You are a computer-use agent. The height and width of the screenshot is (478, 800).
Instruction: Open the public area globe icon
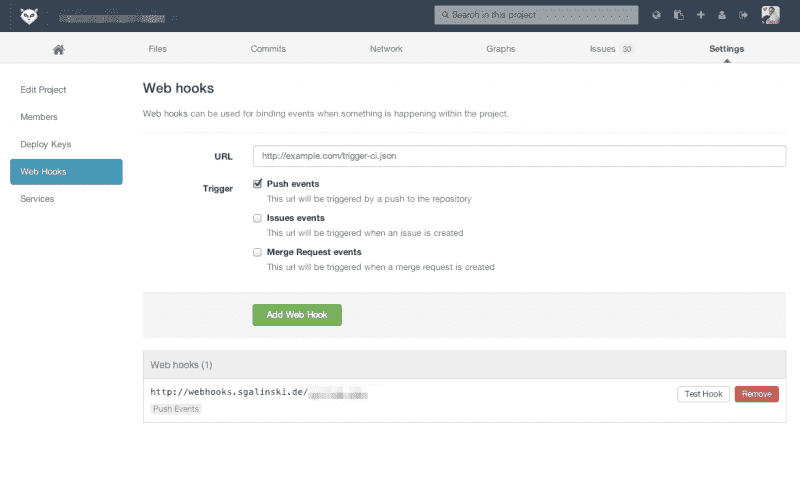656,15
